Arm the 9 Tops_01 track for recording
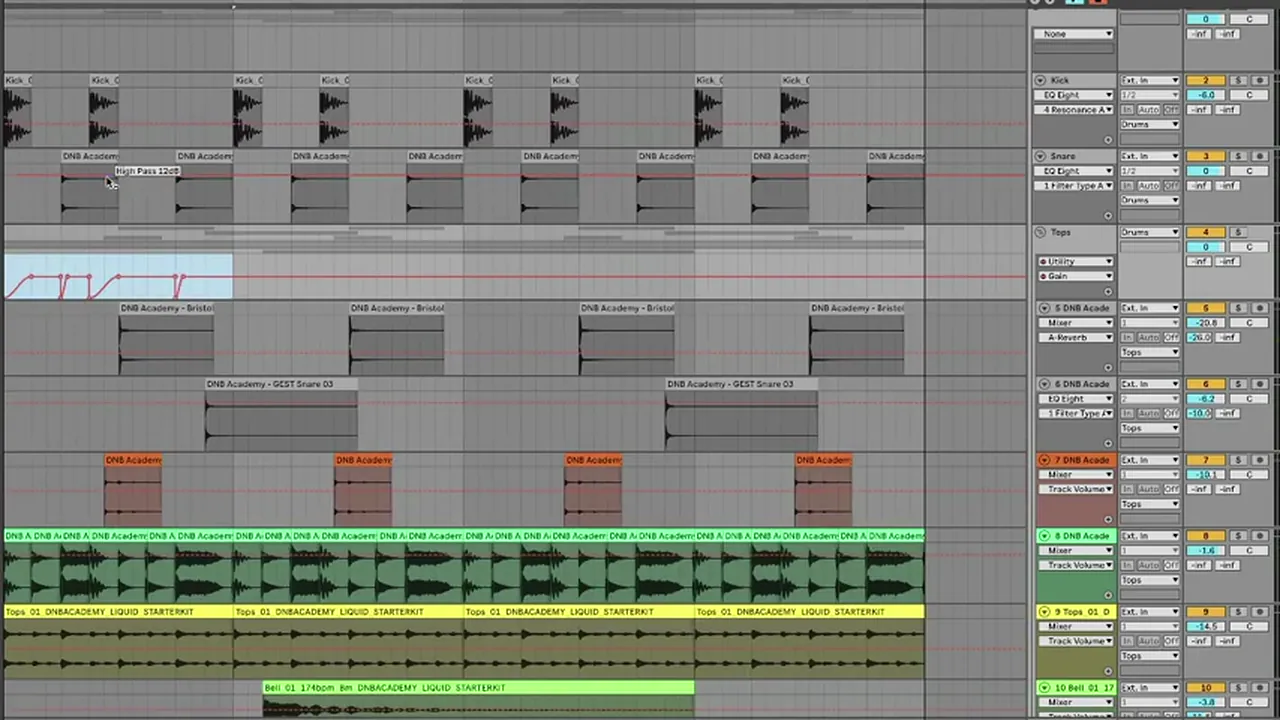This screenshot has width=1280, height=720. coord(1260,612)
